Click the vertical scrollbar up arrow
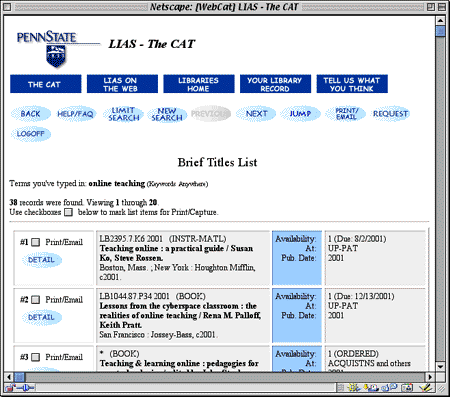Image resolution: width=450 pixels, height=397 pixels. point(440,20)
